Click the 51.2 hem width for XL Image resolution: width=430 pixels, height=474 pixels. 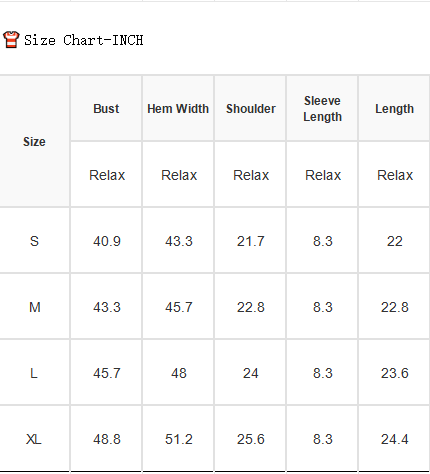pos(179,439)
